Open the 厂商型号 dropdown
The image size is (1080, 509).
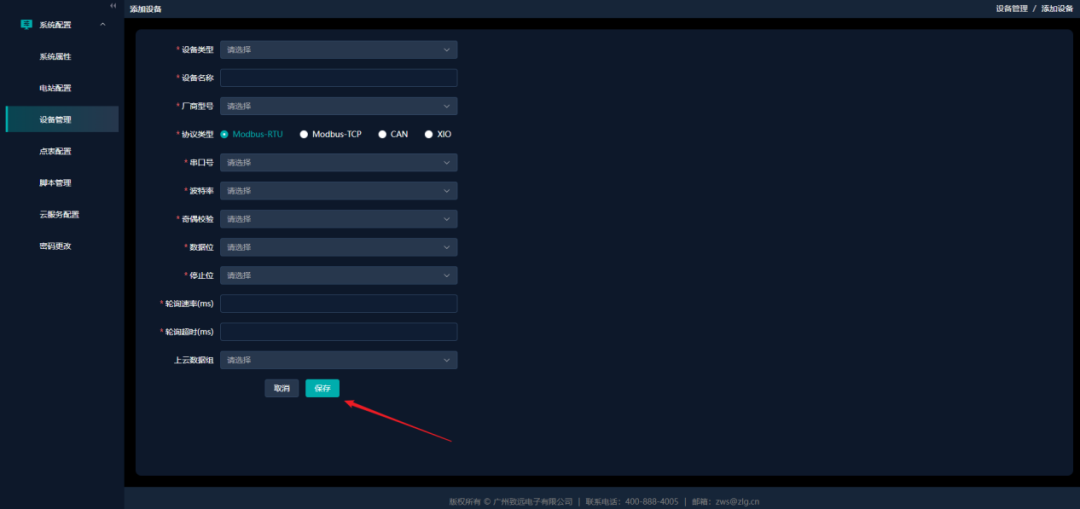pyautogui.click(x=338, y=106)
